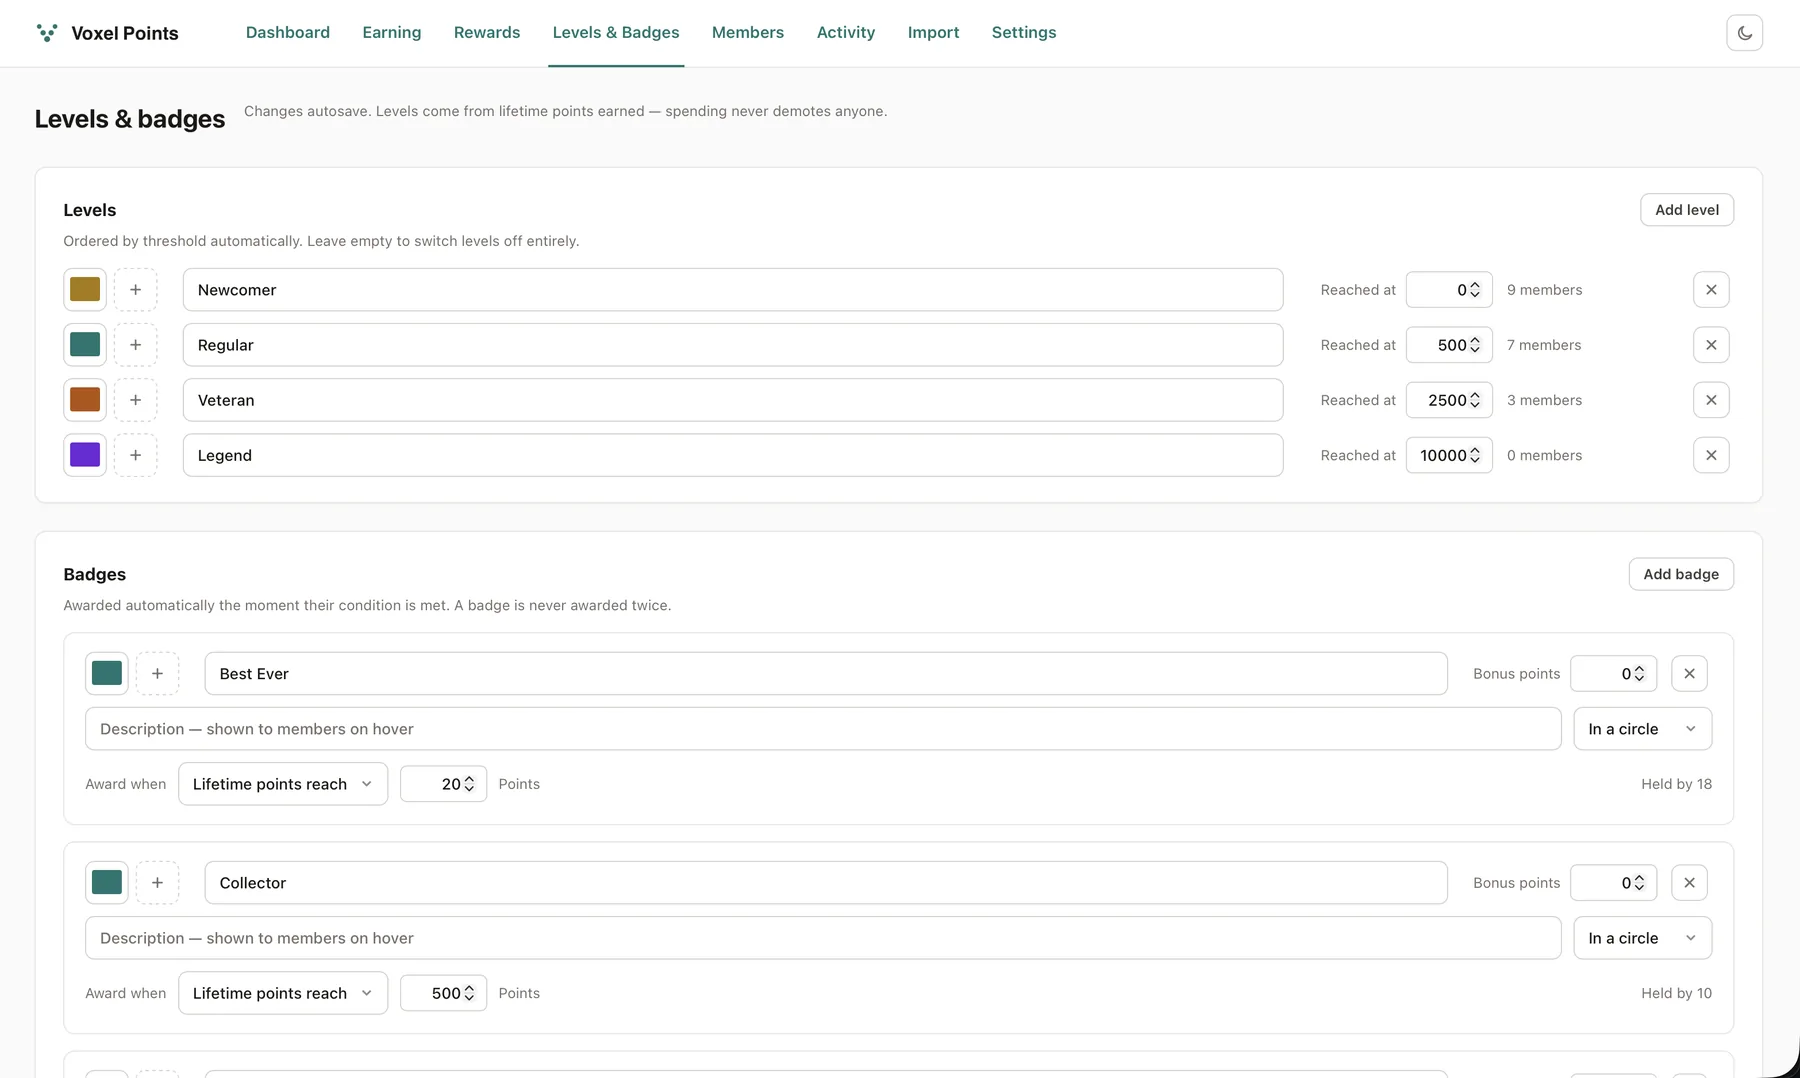Click the 'Held by 18' text

(x=1676, y=784)
